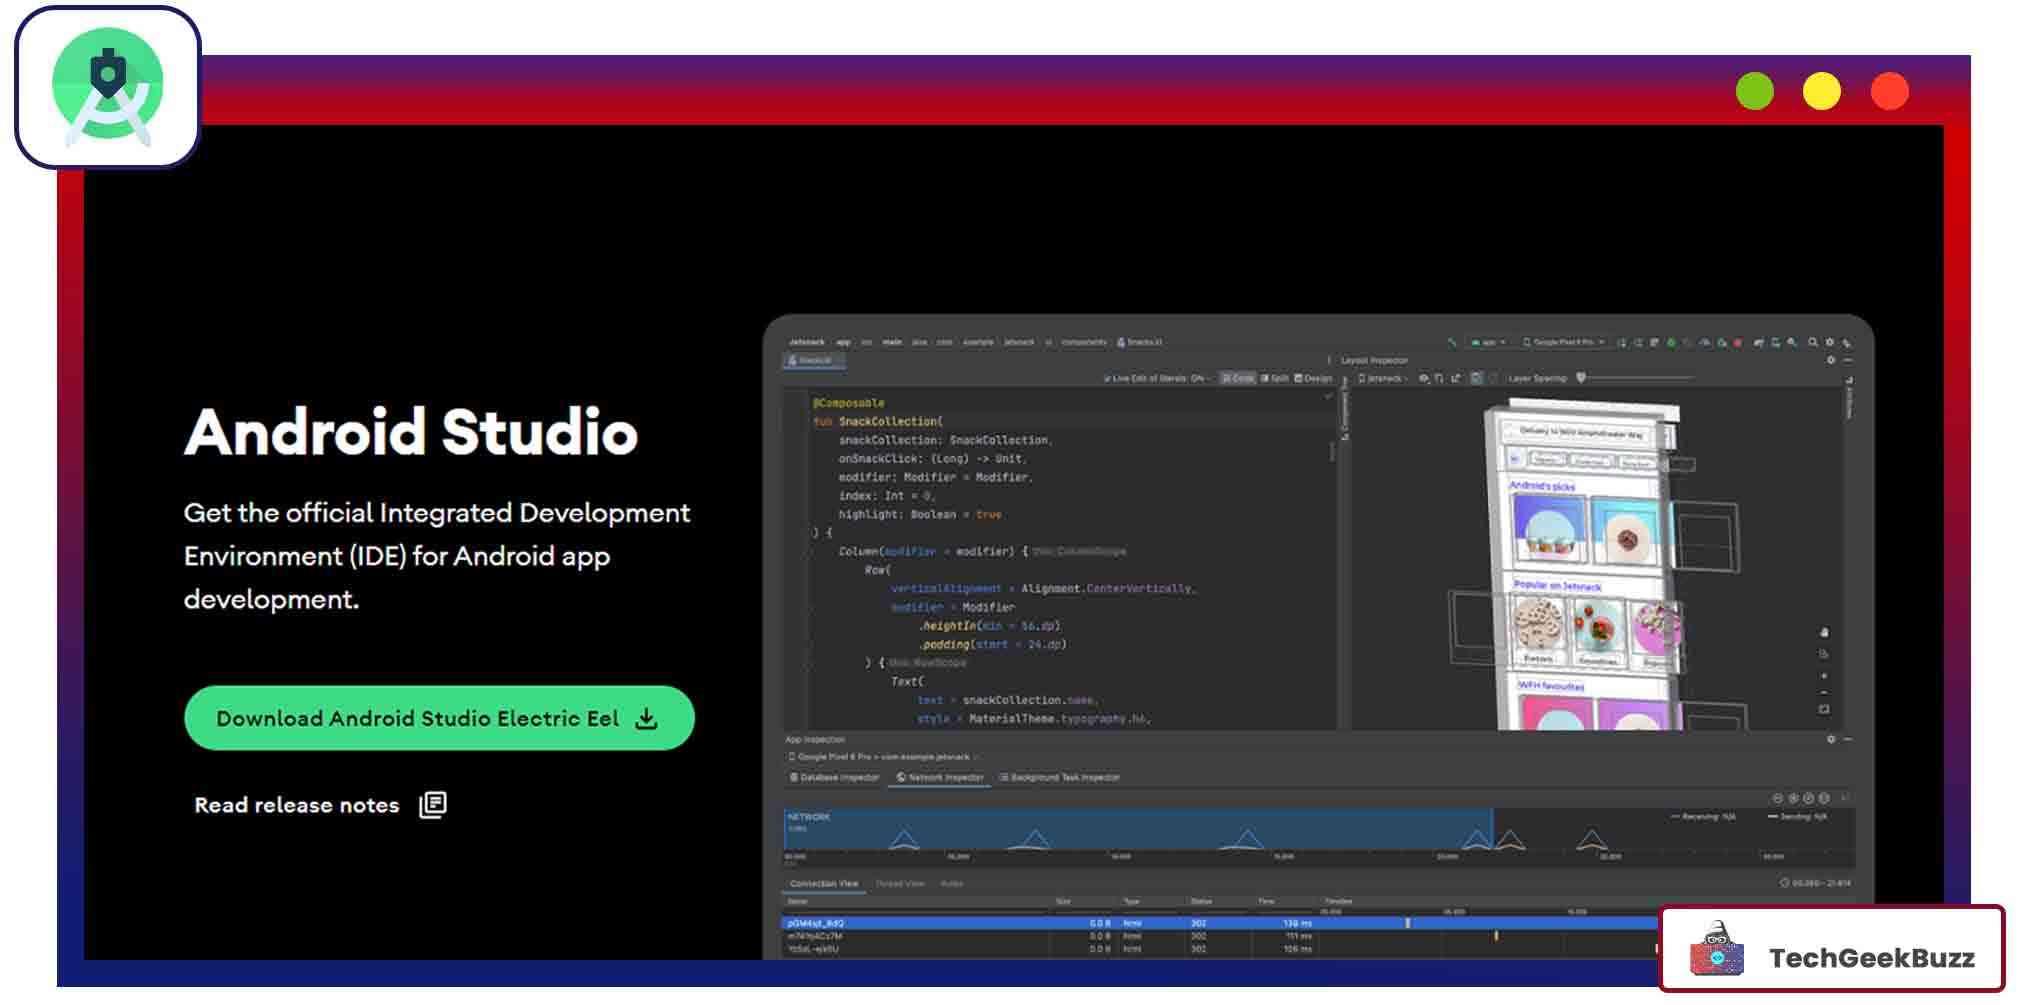2025x1005 pixels.
Task: Open the app run configuration dropdown
Action: tap(1489, 343)
